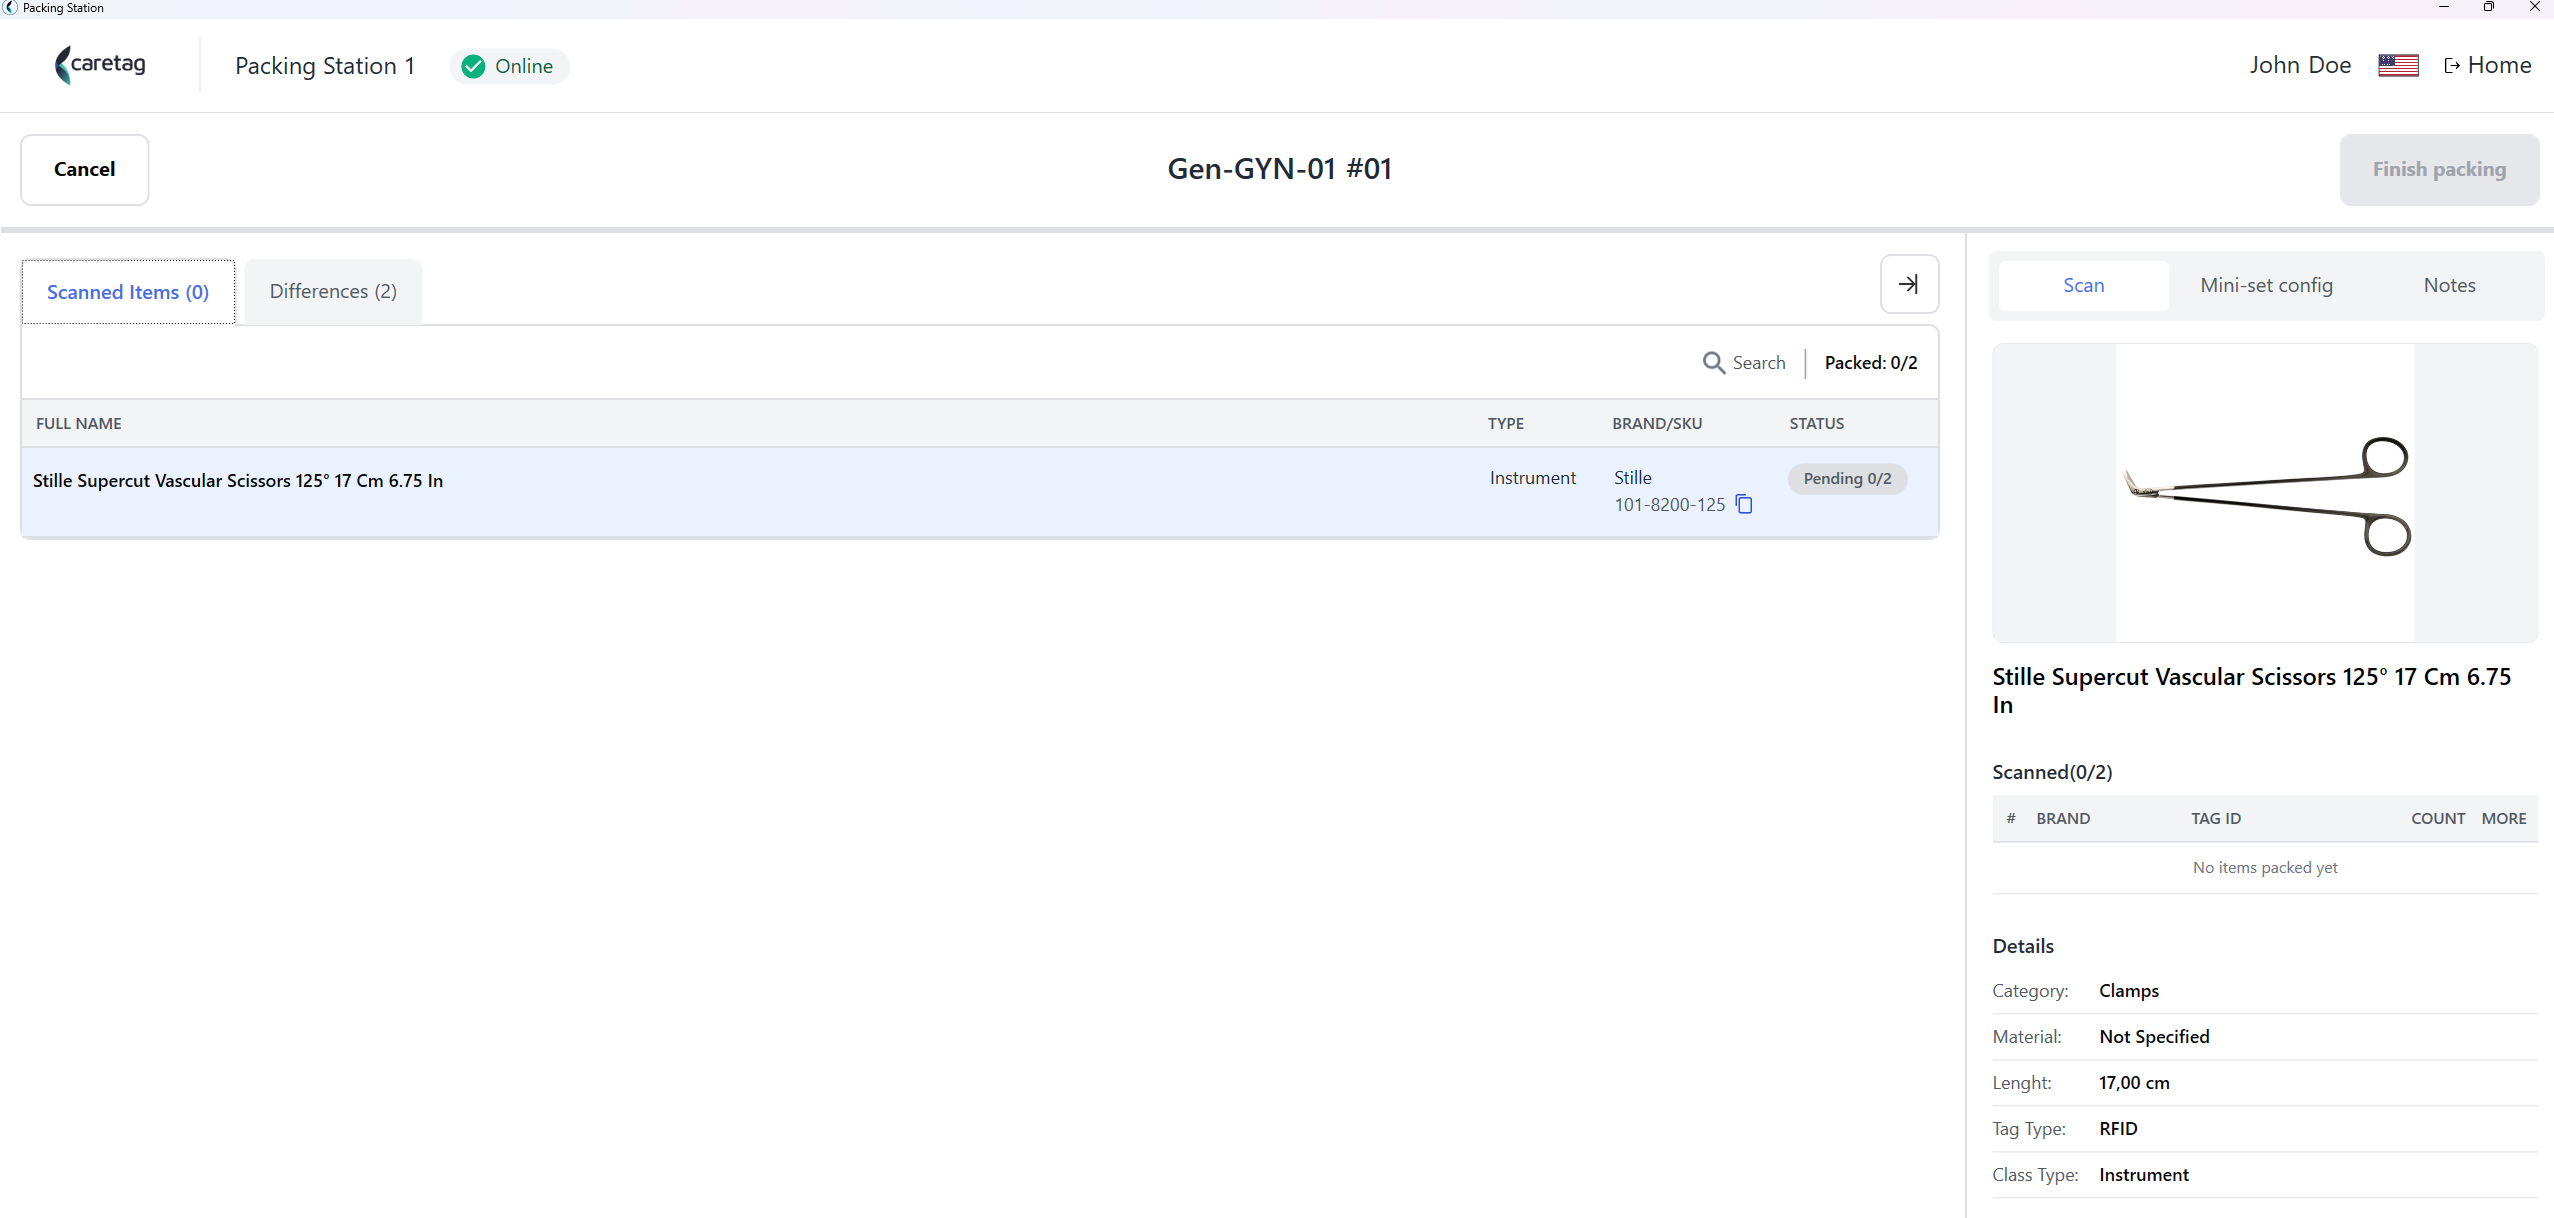This screenshot has width=2554, height=1218.
Task: Click the search magnifier icon
Action: coord(1713,363)
